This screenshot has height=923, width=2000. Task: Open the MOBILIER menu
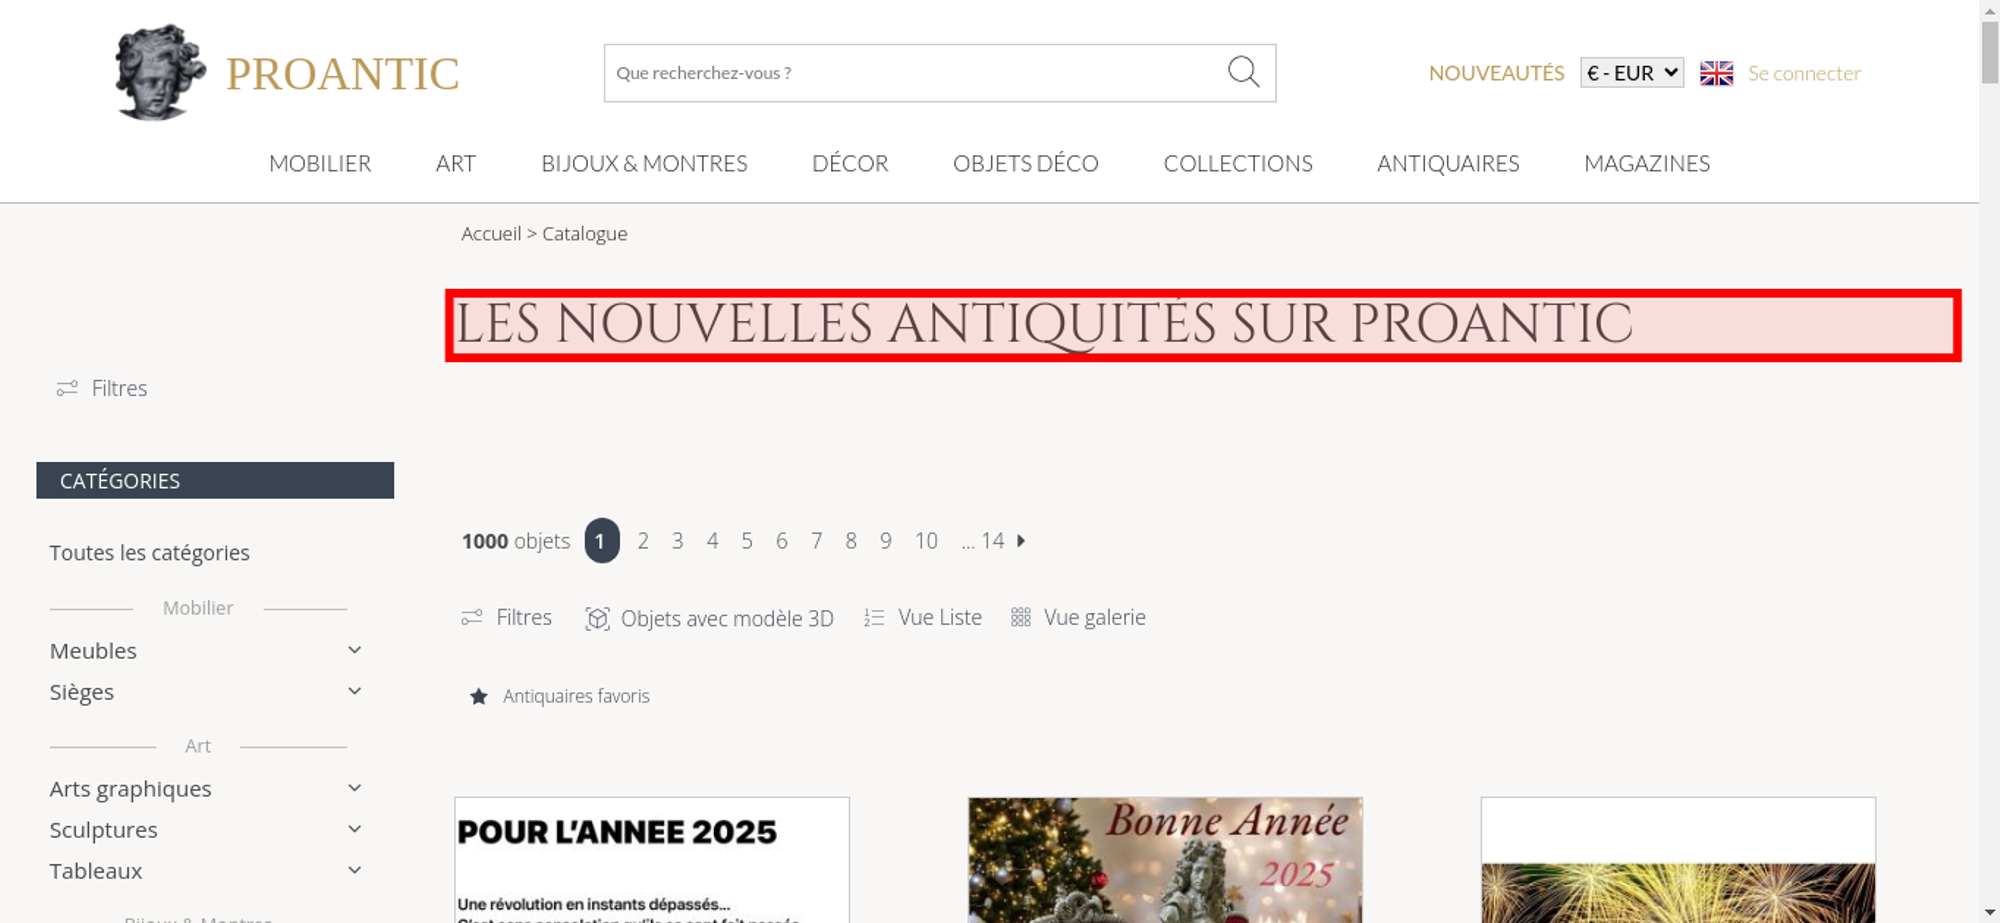(x=320, y=163)
